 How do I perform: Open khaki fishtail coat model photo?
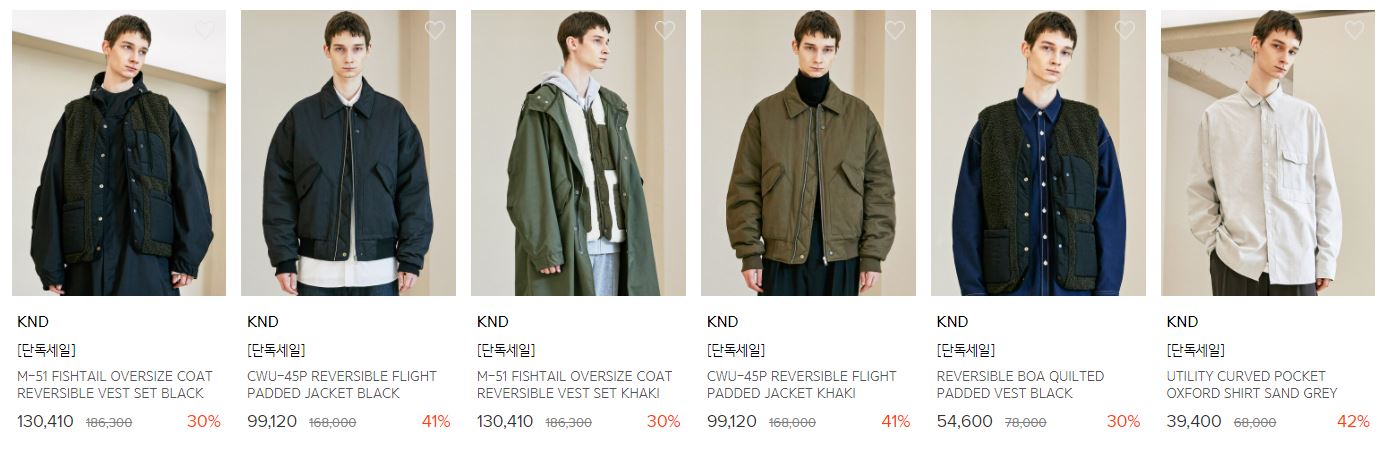[579, 153]
